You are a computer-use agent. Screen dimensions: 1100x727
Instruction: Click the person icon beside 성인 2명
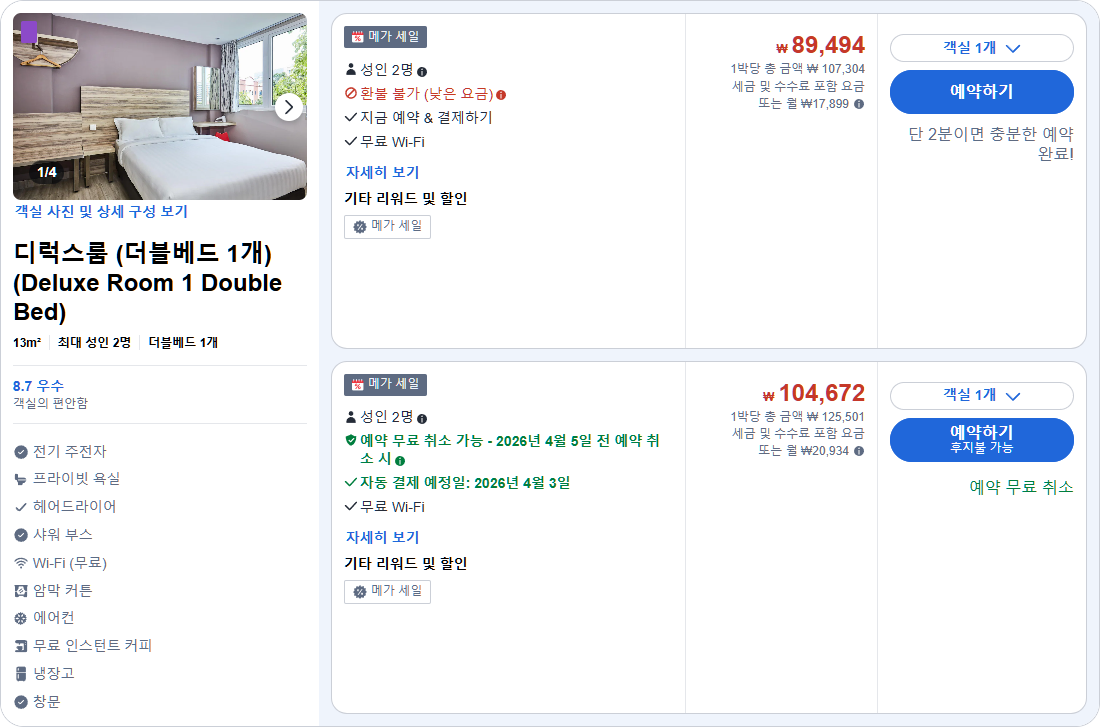click(x=349, y=69)
